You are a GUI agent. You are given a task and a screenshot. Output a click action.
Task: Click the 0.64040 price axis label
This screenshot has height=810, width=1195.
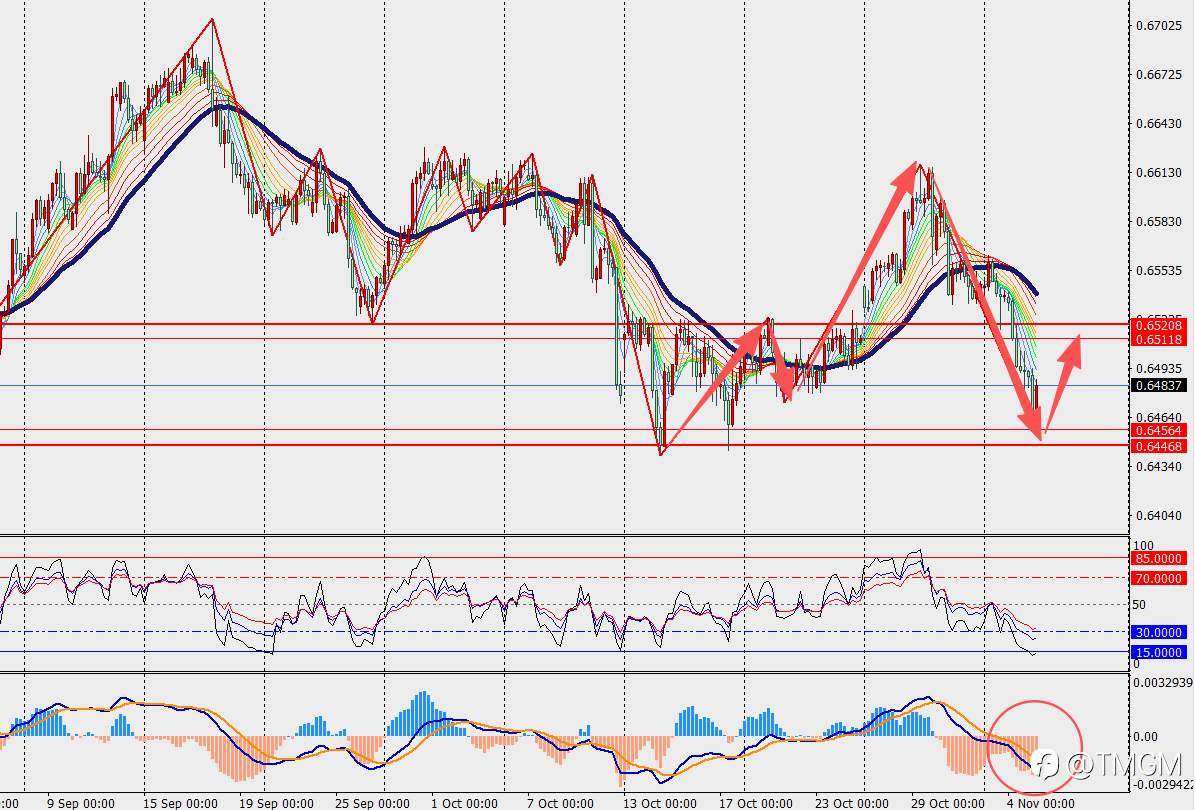coord(1158,516)
